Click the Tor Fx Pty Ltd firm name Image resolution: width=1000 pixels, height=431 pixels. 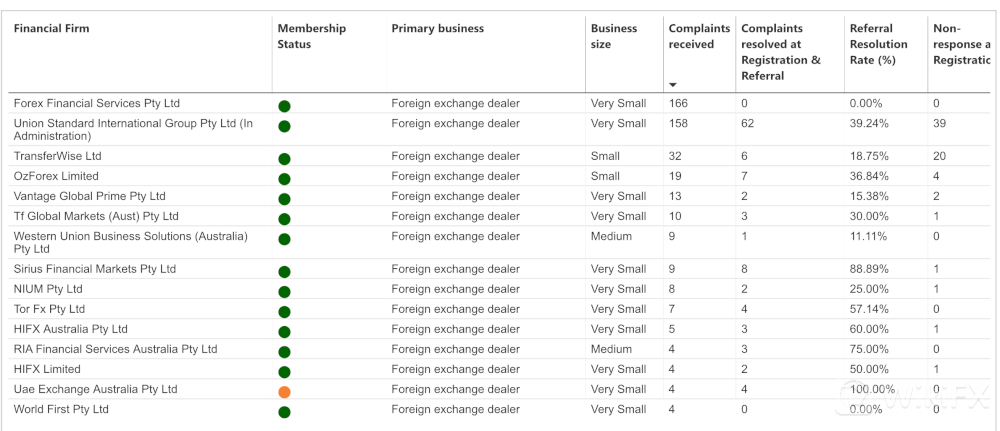tap(49, 309)
